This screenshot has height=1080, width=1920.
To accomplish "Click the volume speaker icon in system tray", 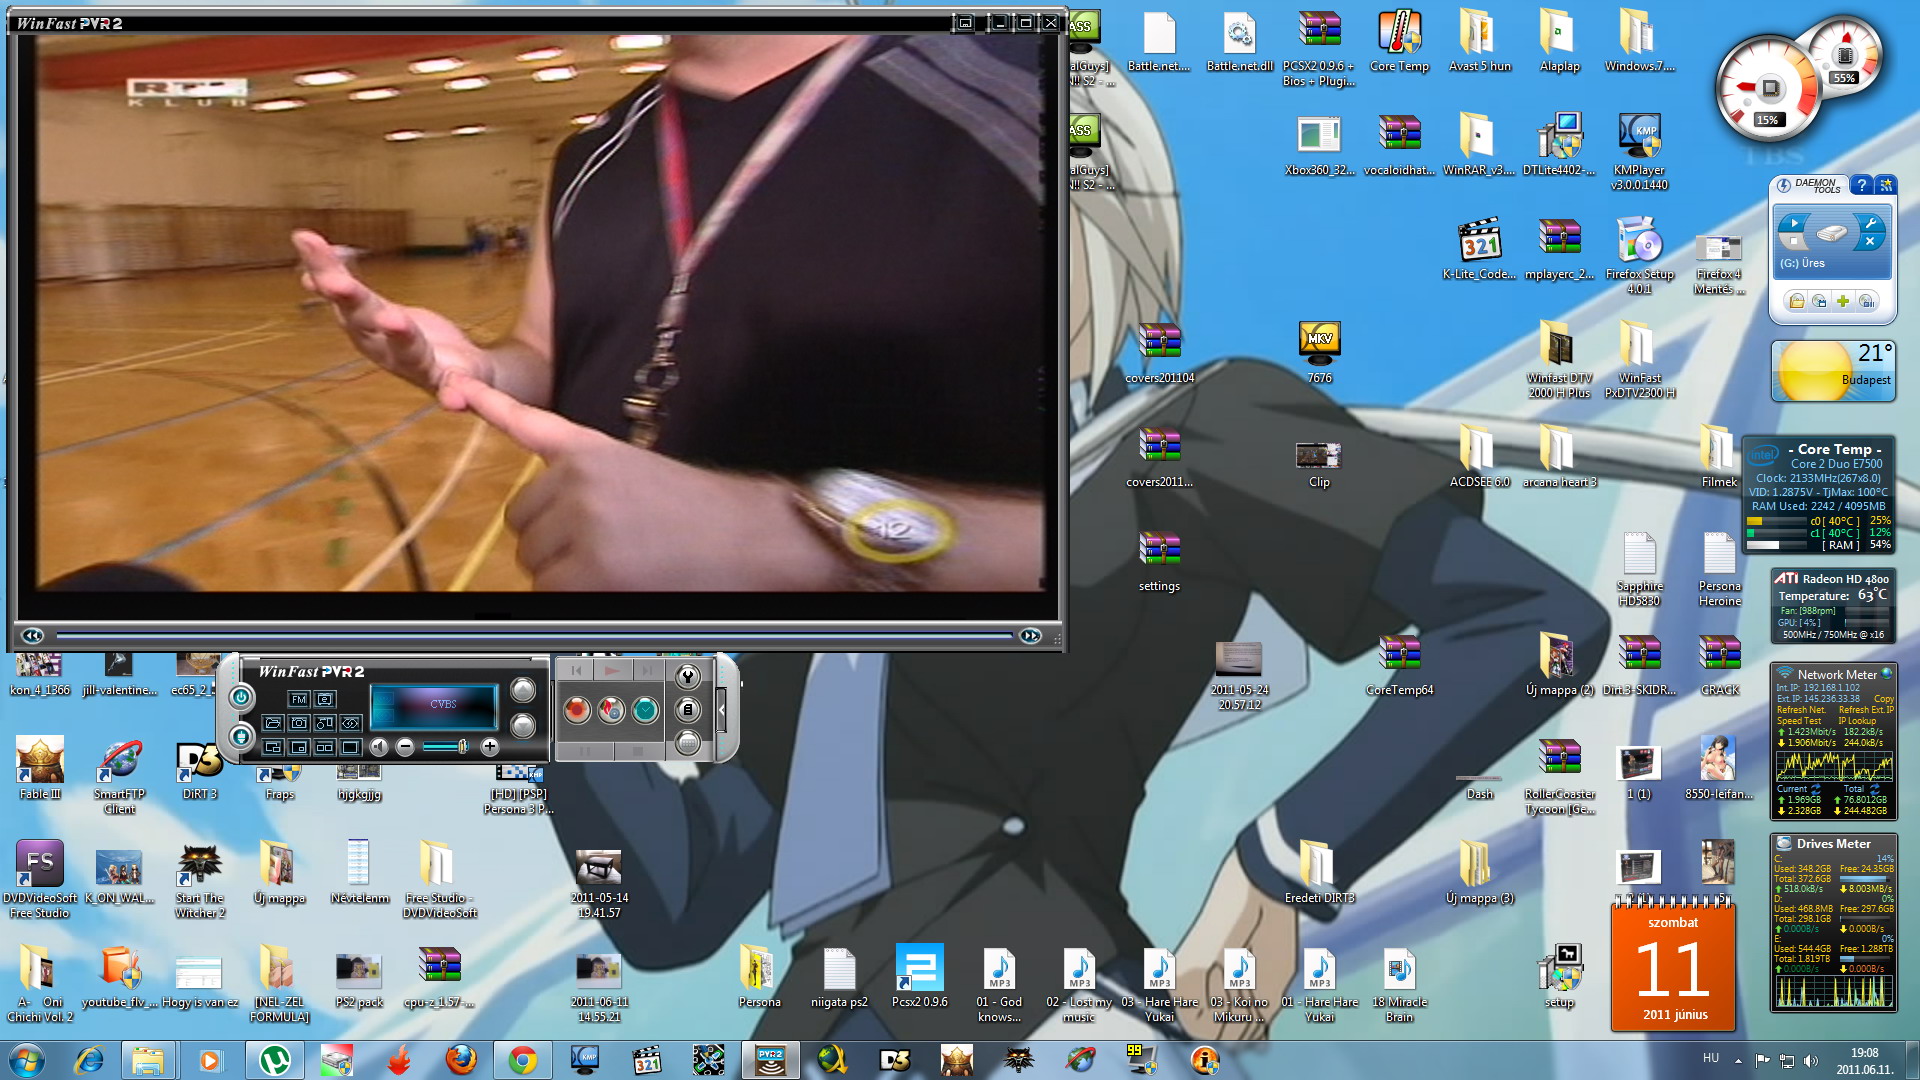I will [x=1810, y=1060].
